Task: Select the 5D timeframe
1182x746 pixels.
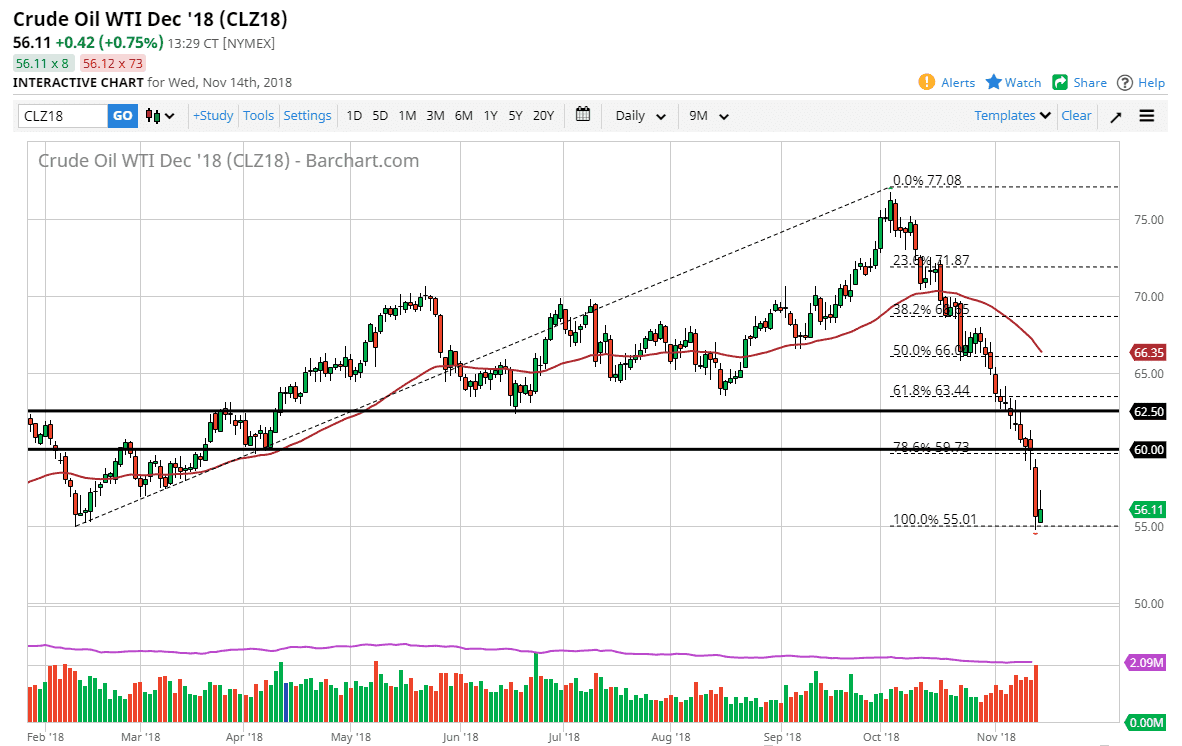Action: tap(380, 115)
